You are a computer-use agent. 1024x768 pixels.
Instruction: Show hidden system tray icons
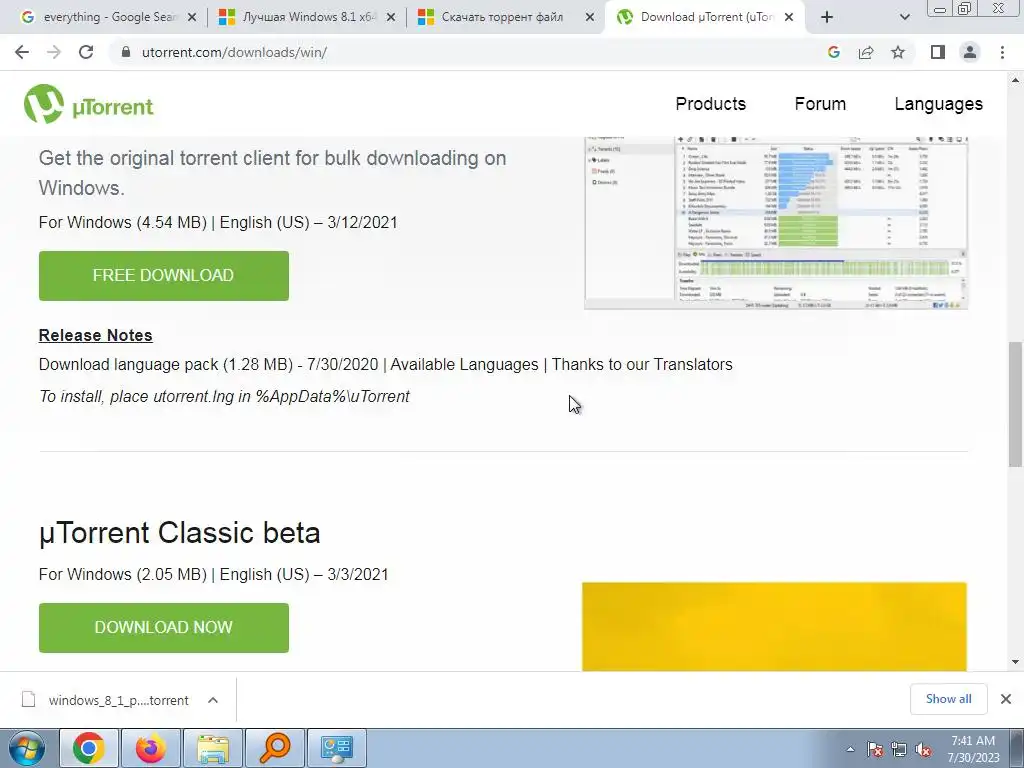[x=850, y=749]
